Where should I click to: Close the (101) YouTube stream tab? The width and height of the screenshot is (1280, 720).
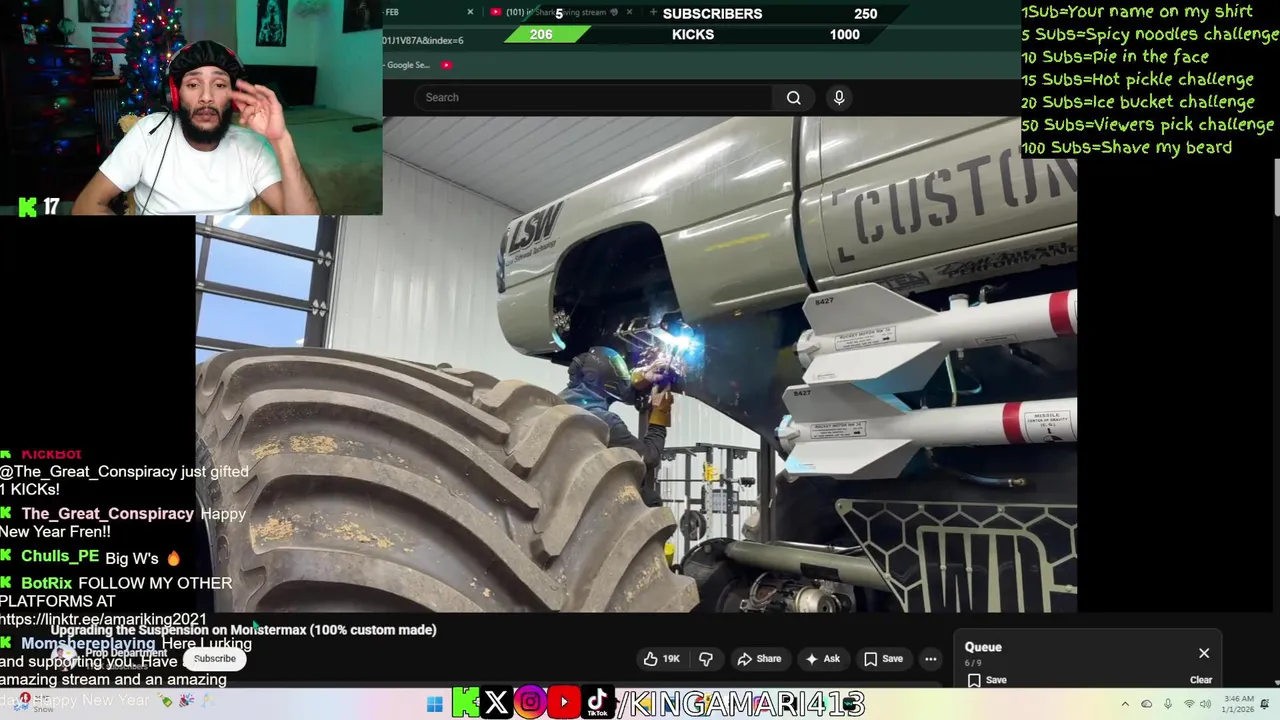coord(629,12)
